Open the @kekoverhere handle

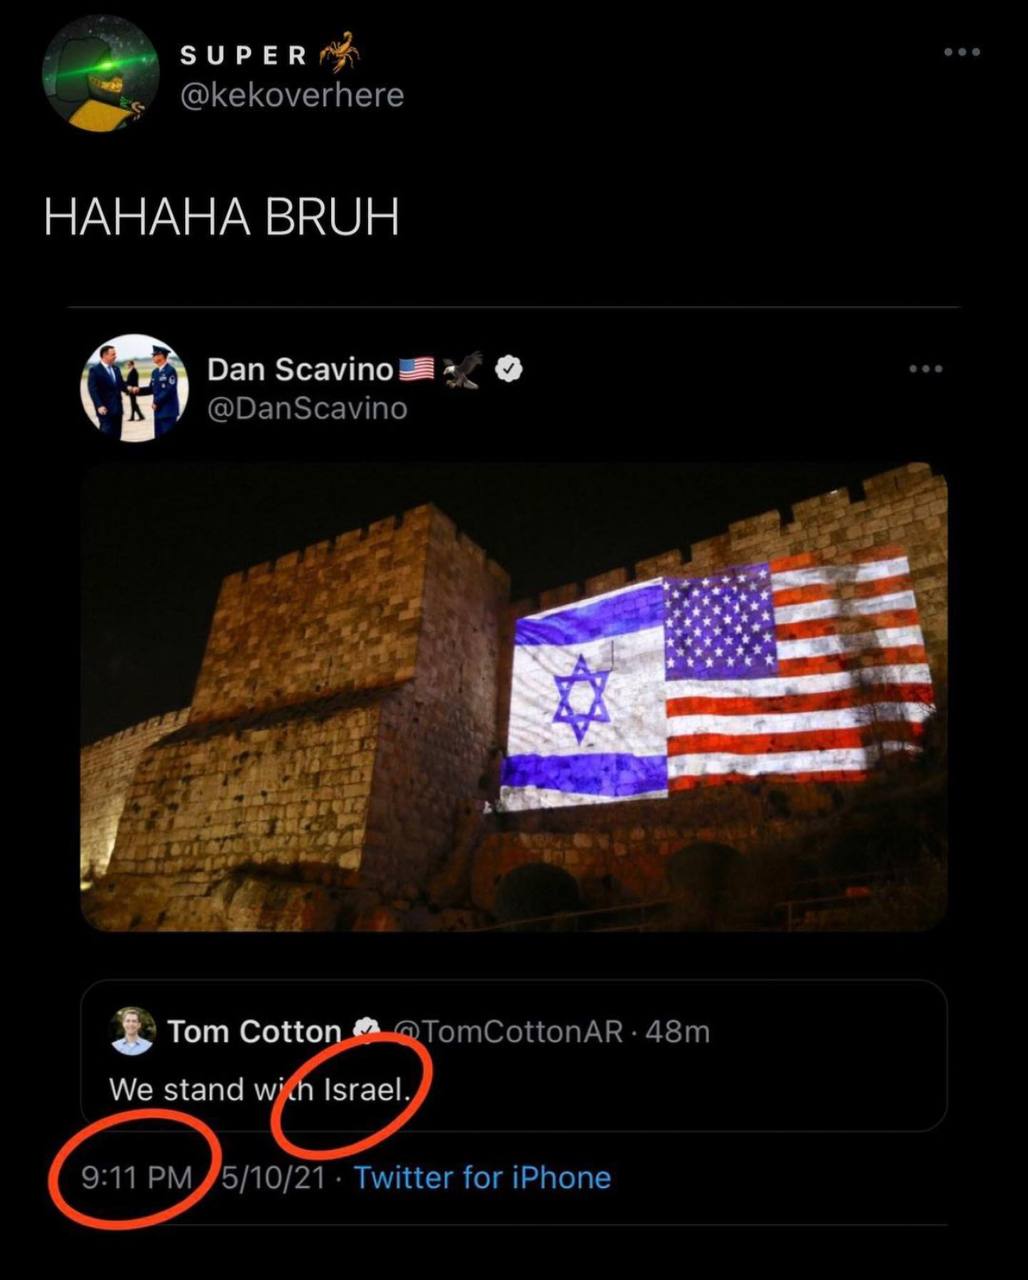coord(292,96)
